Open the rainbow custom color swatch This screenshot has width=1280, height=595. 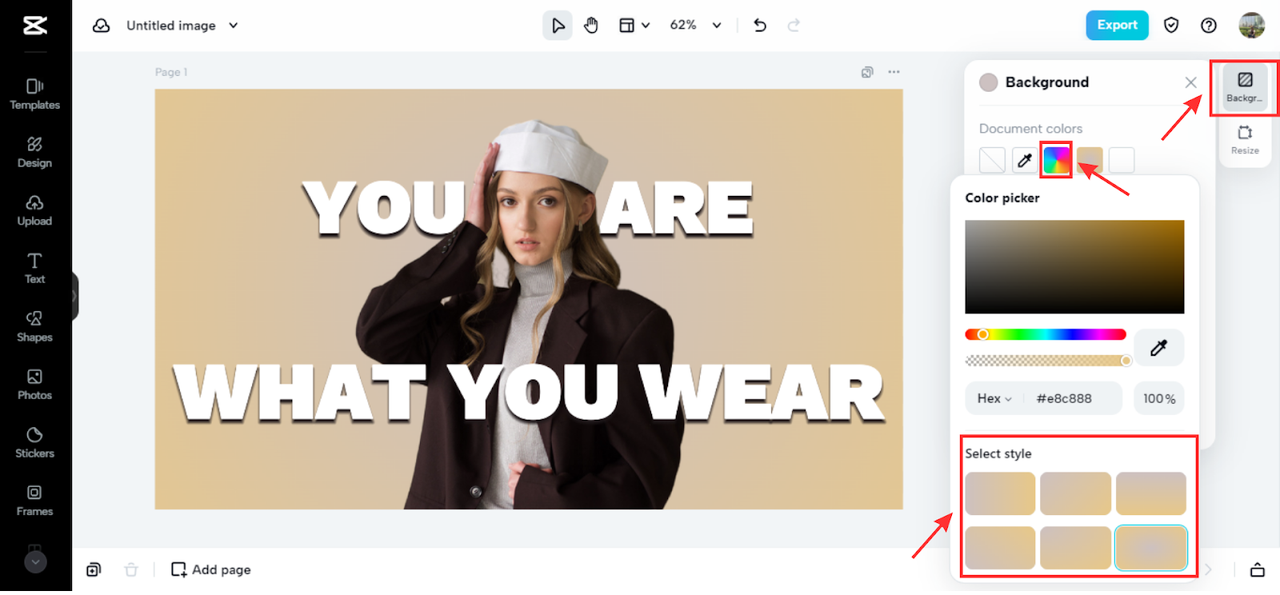(x=1057, y=160)
